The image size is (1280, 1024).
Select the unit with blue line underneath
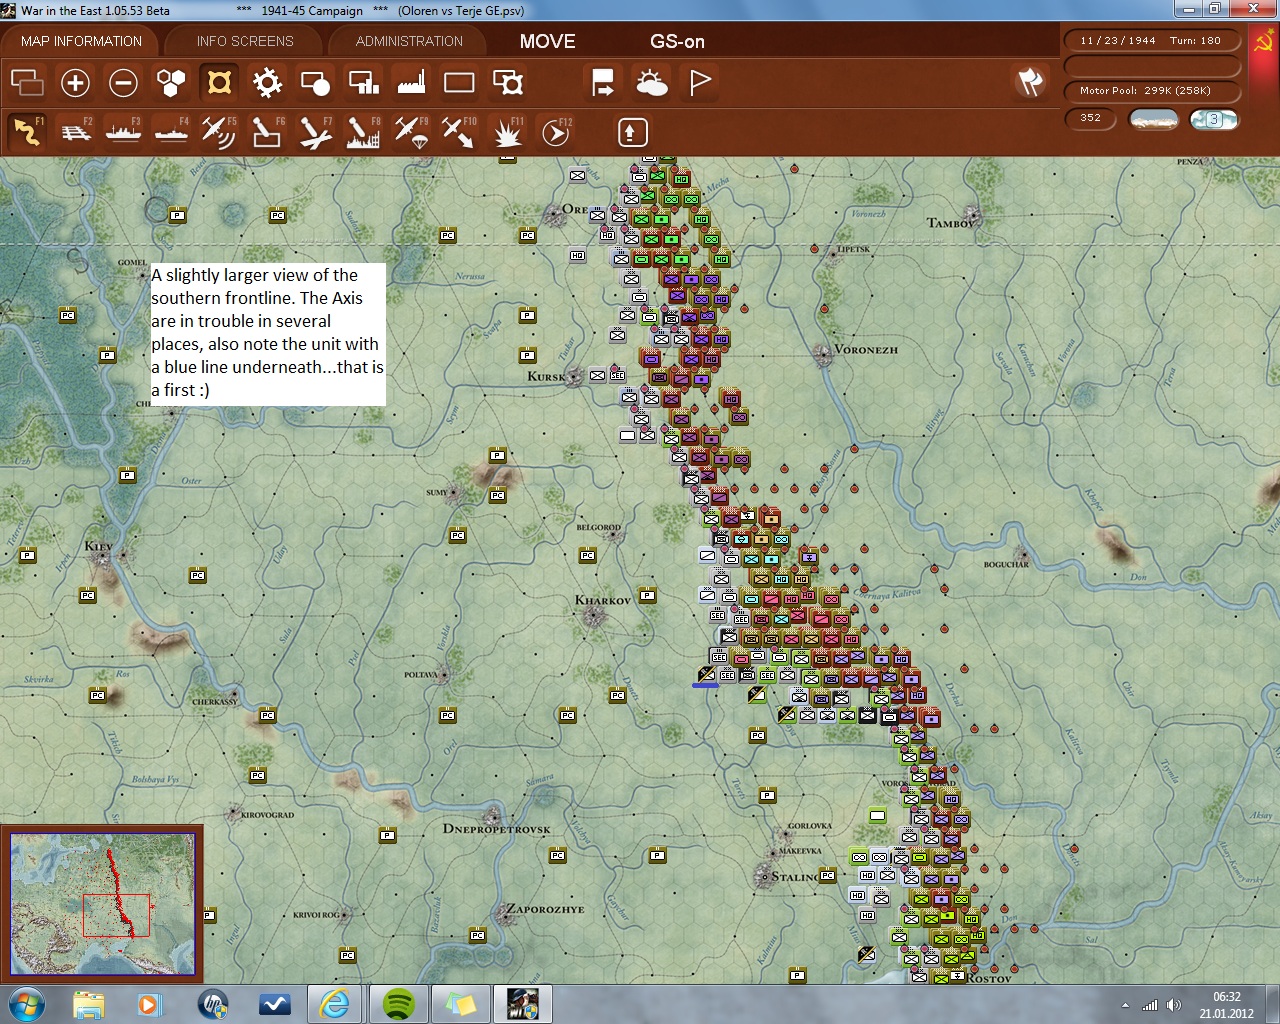coord(706,674)
